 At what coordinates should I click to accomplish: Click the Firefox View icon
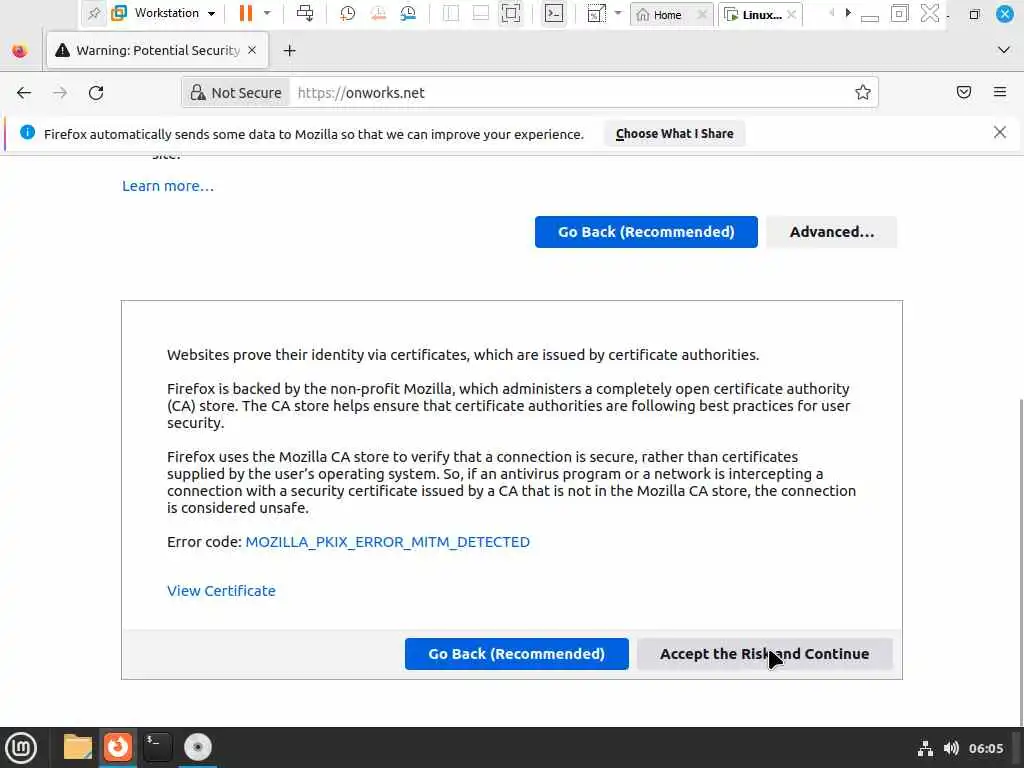click(x=20, y=50)
